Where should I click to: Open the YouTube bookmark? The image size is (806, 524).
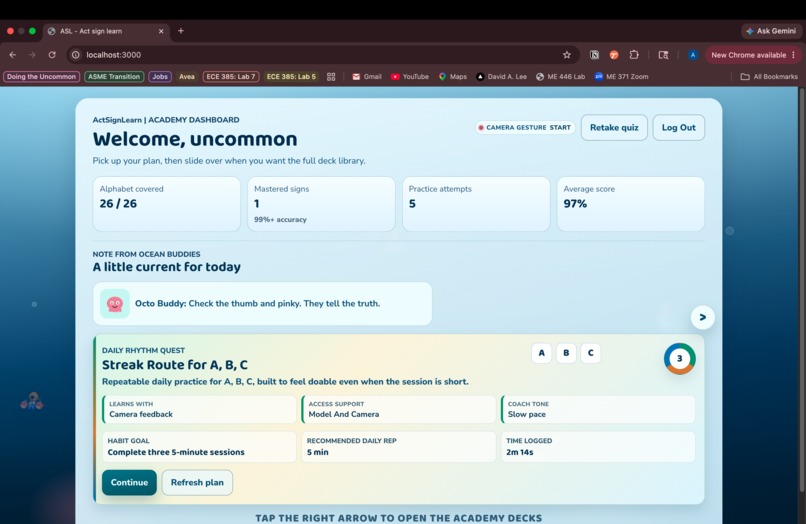[410, 77]
